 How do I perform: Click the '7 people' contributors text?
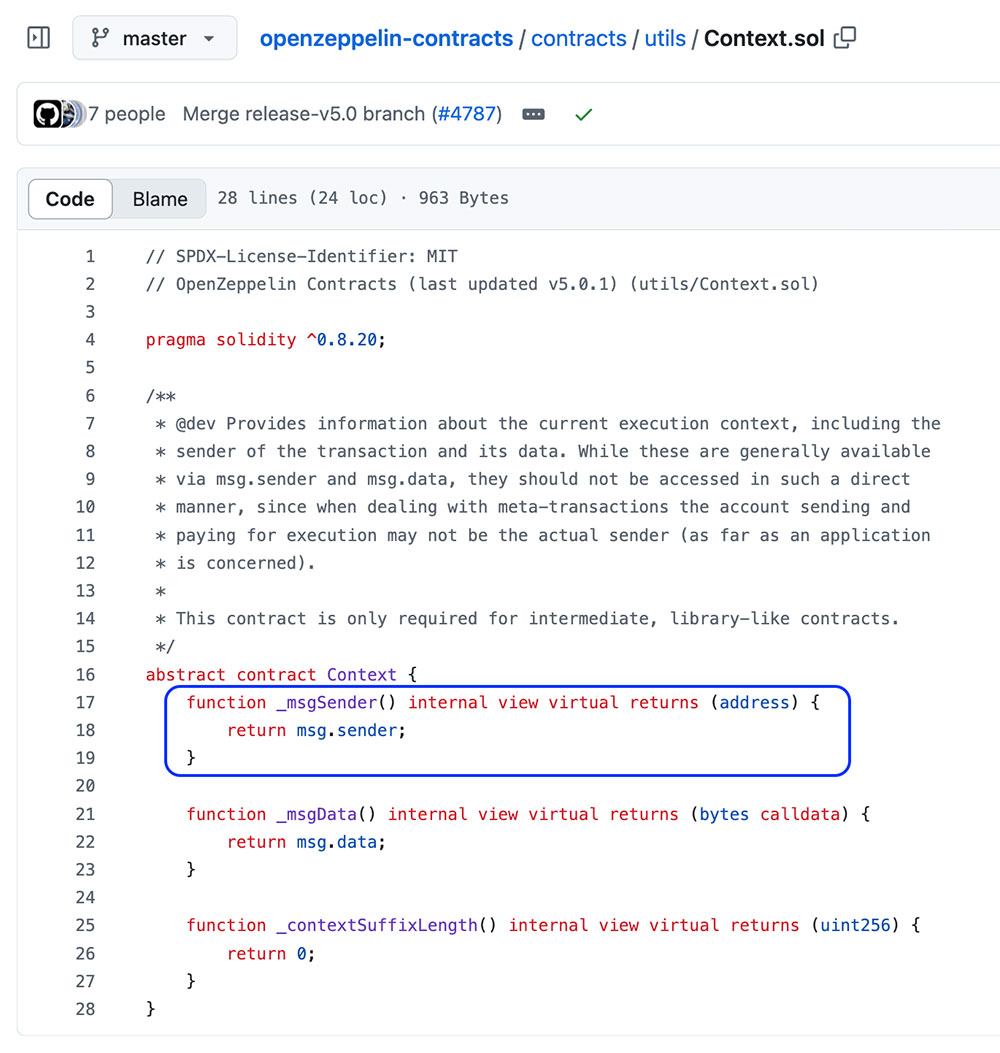coord(127,114)
